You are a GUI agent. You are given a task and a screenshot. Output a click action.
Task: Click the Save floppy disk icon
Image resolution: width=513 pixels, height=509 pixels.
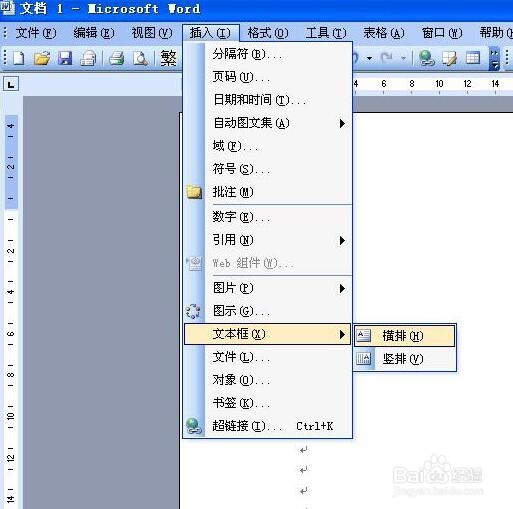[x=65, y=58]
